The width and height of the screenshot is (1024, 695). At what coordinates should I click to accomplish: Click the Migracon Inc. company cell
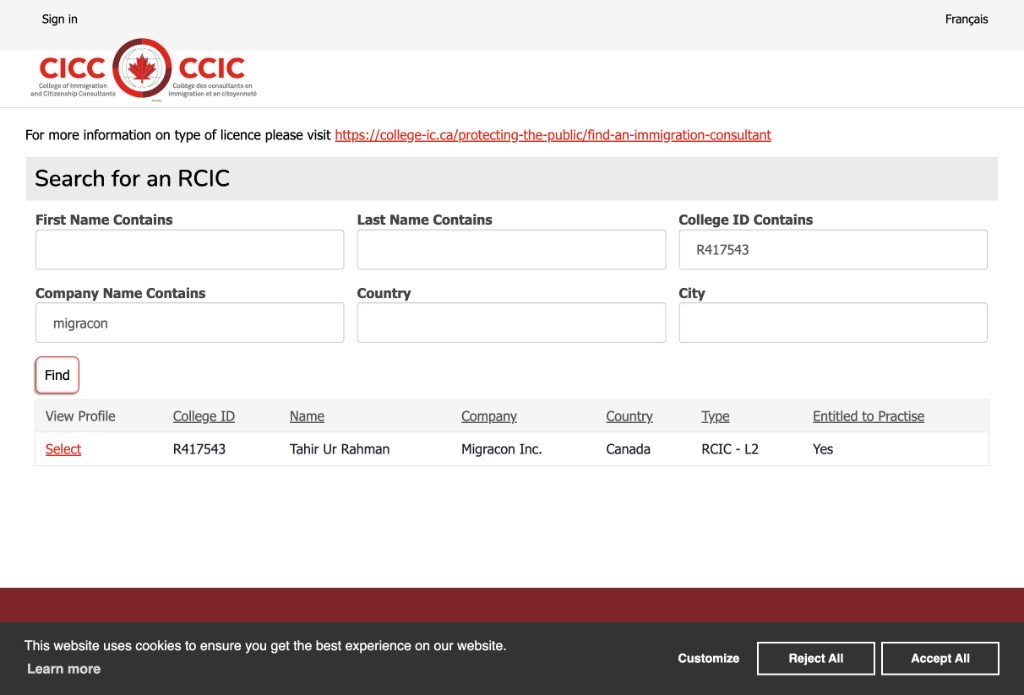tap(502, 449)
